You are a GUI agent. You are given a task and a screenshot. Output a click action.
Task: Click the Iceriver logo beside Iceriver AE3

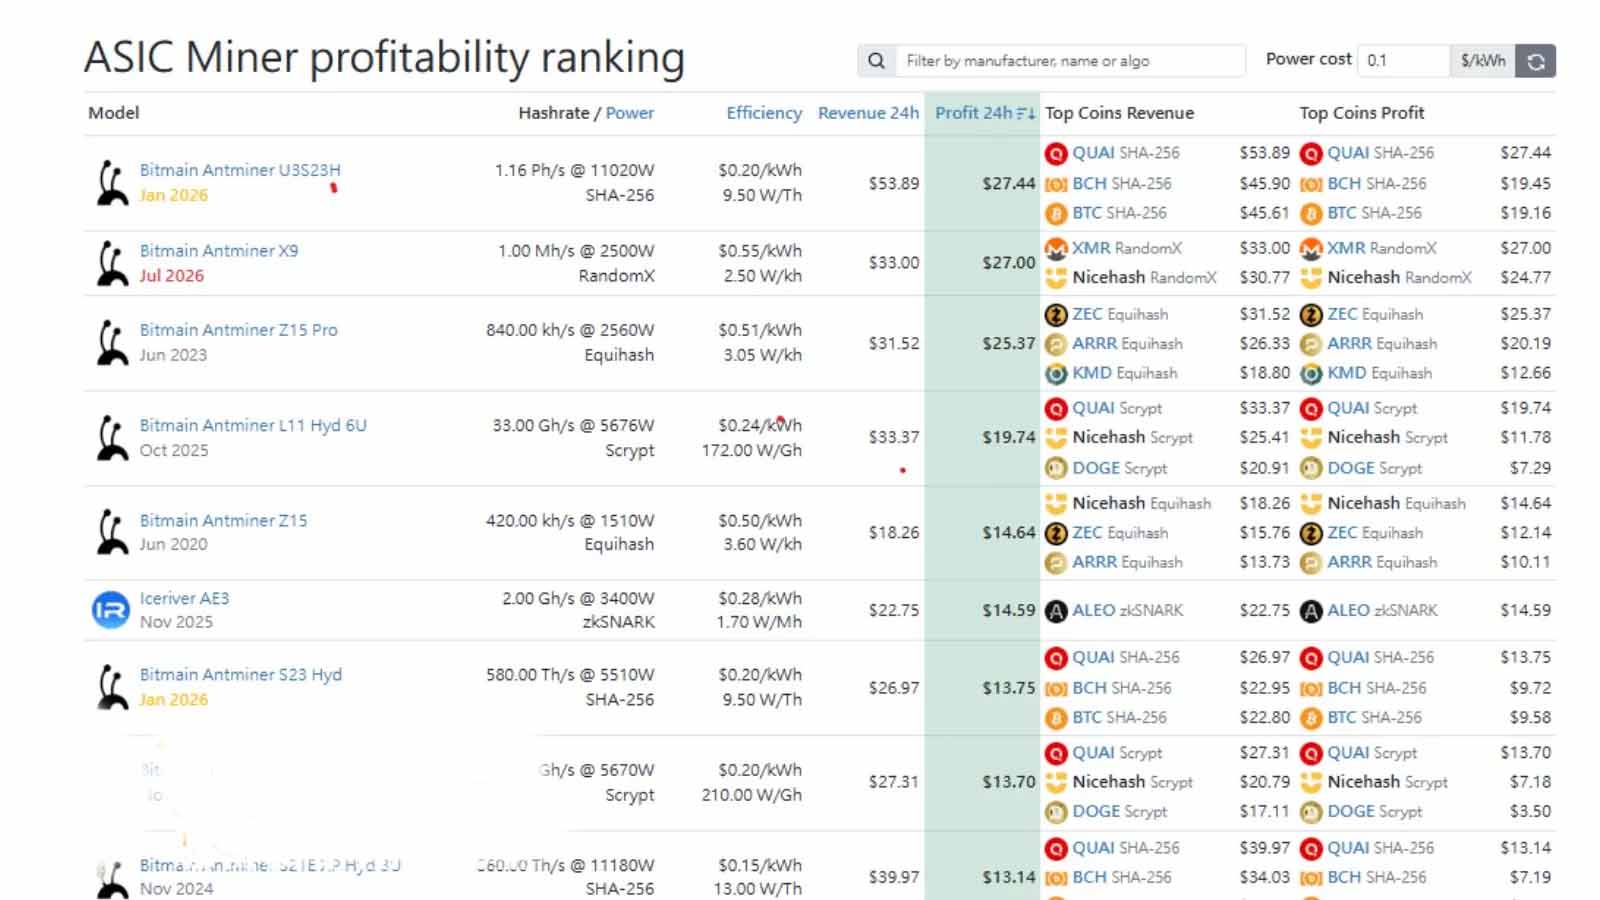coord(111,610)
